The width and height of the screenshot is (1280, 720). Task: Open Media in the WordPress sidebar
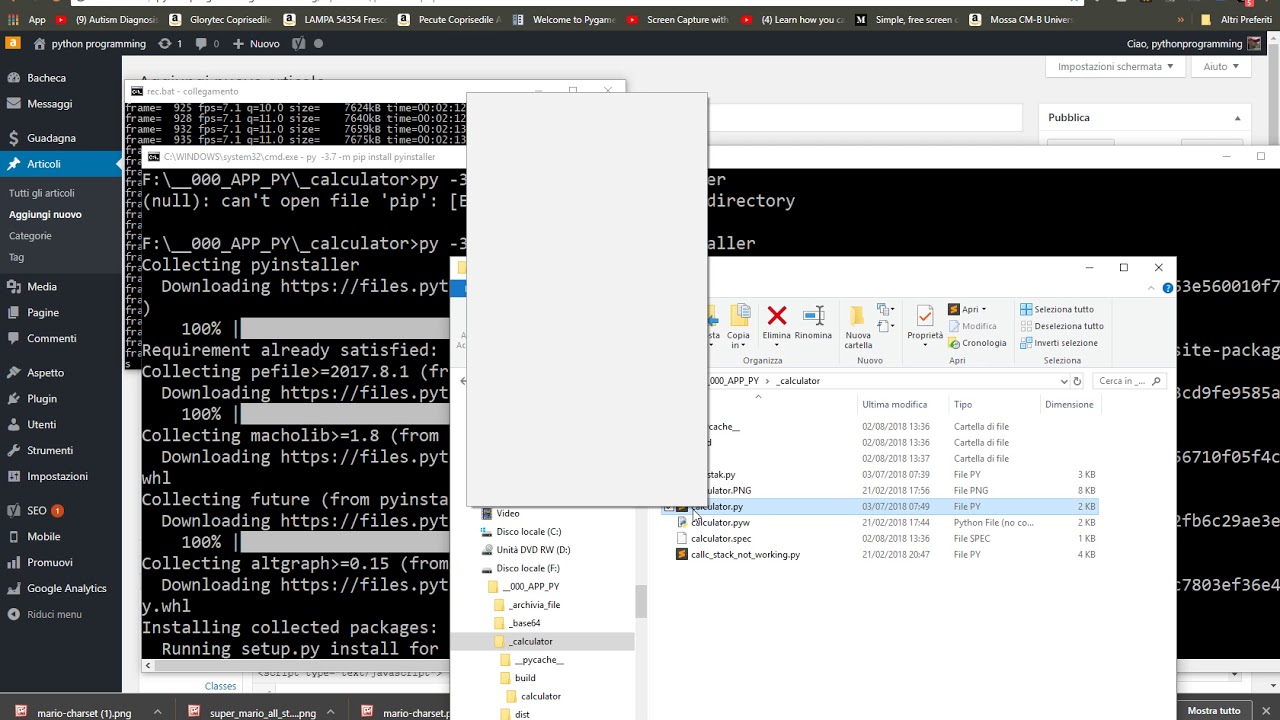coord(42,286)
